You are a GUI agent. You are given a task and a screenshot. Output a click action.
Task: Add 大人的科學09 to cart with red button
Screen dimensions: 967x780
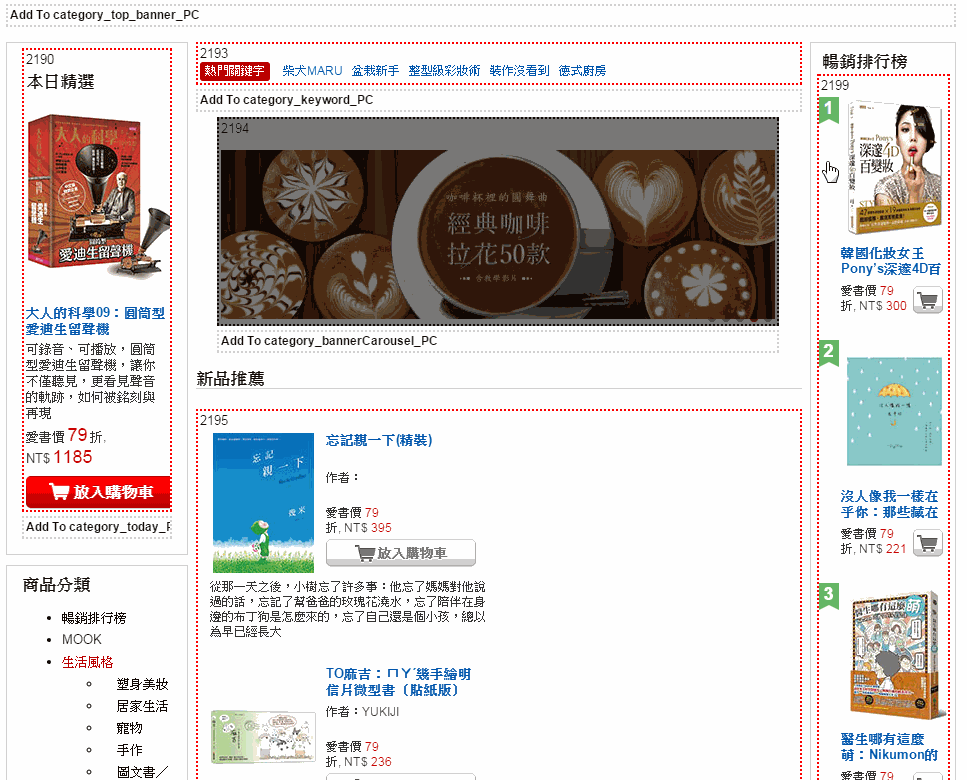pos(99,491)
